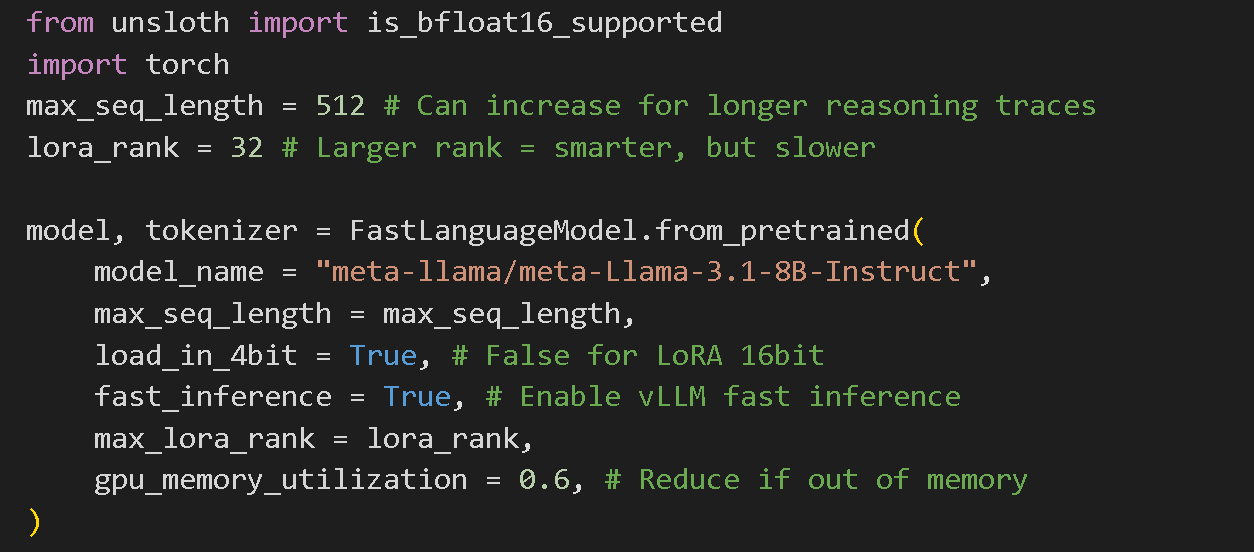Click the from_pretrained method call

[782, 231]
